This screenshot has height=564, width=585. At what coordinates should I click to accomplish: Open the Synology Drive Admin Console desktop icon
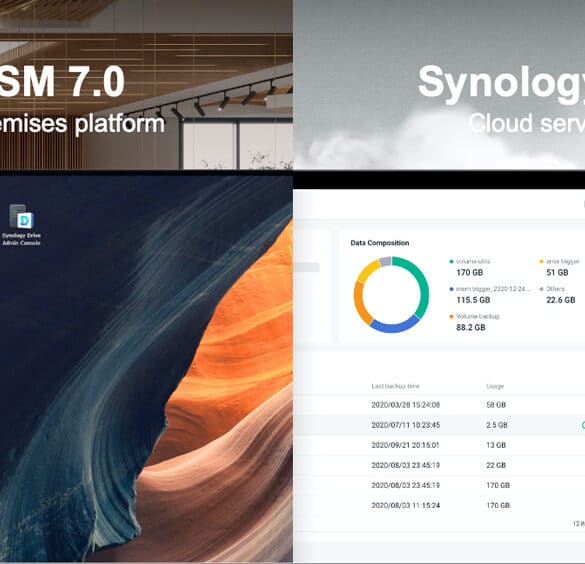21,225
